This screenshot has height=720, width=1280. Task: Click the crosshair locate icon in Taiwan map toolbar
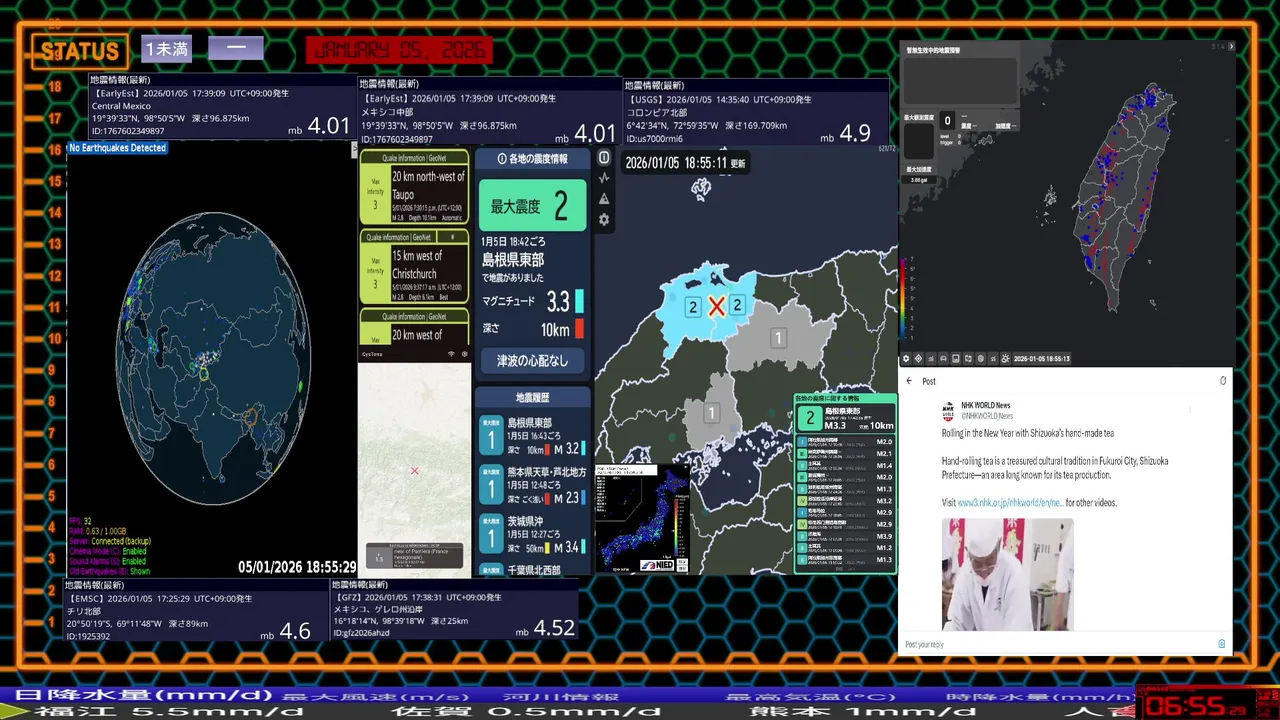[x=919, y=358]
